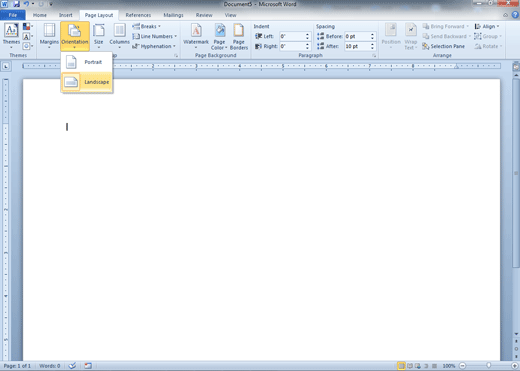Switch to the View tab
The height and width of the screenshot is (371, 520).
click(230, 15)
